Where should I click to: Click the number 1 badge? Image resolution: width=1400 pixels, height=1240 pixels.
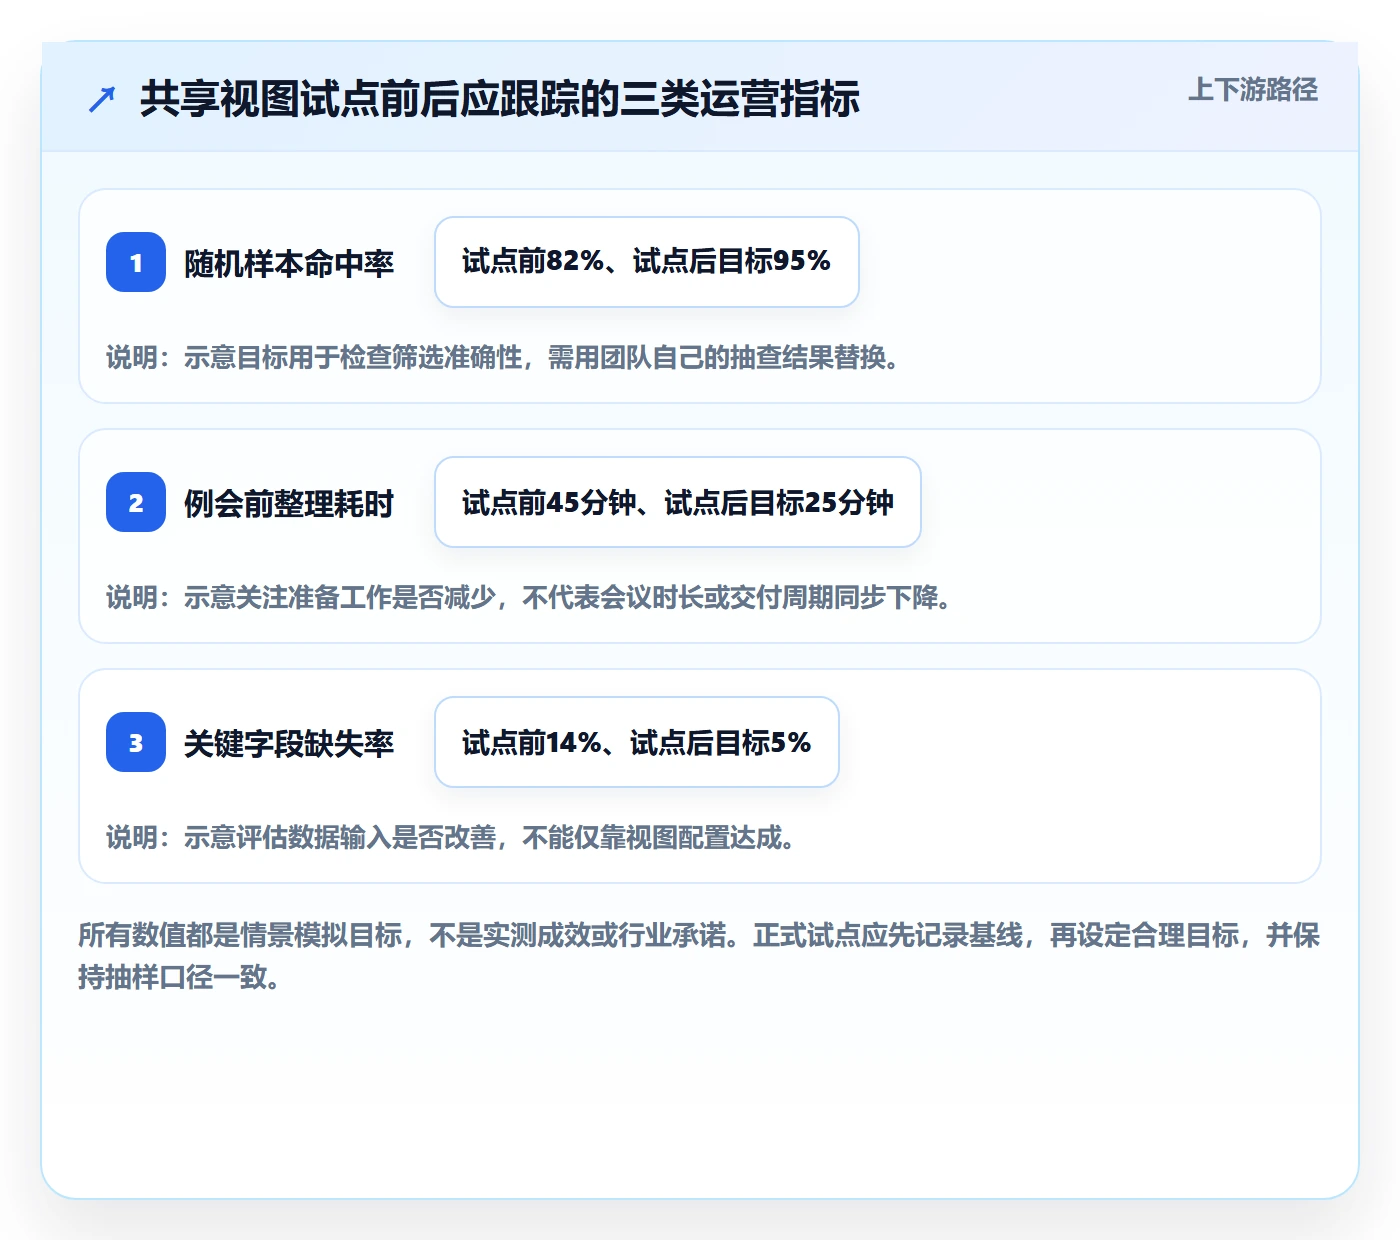(136, 262)
